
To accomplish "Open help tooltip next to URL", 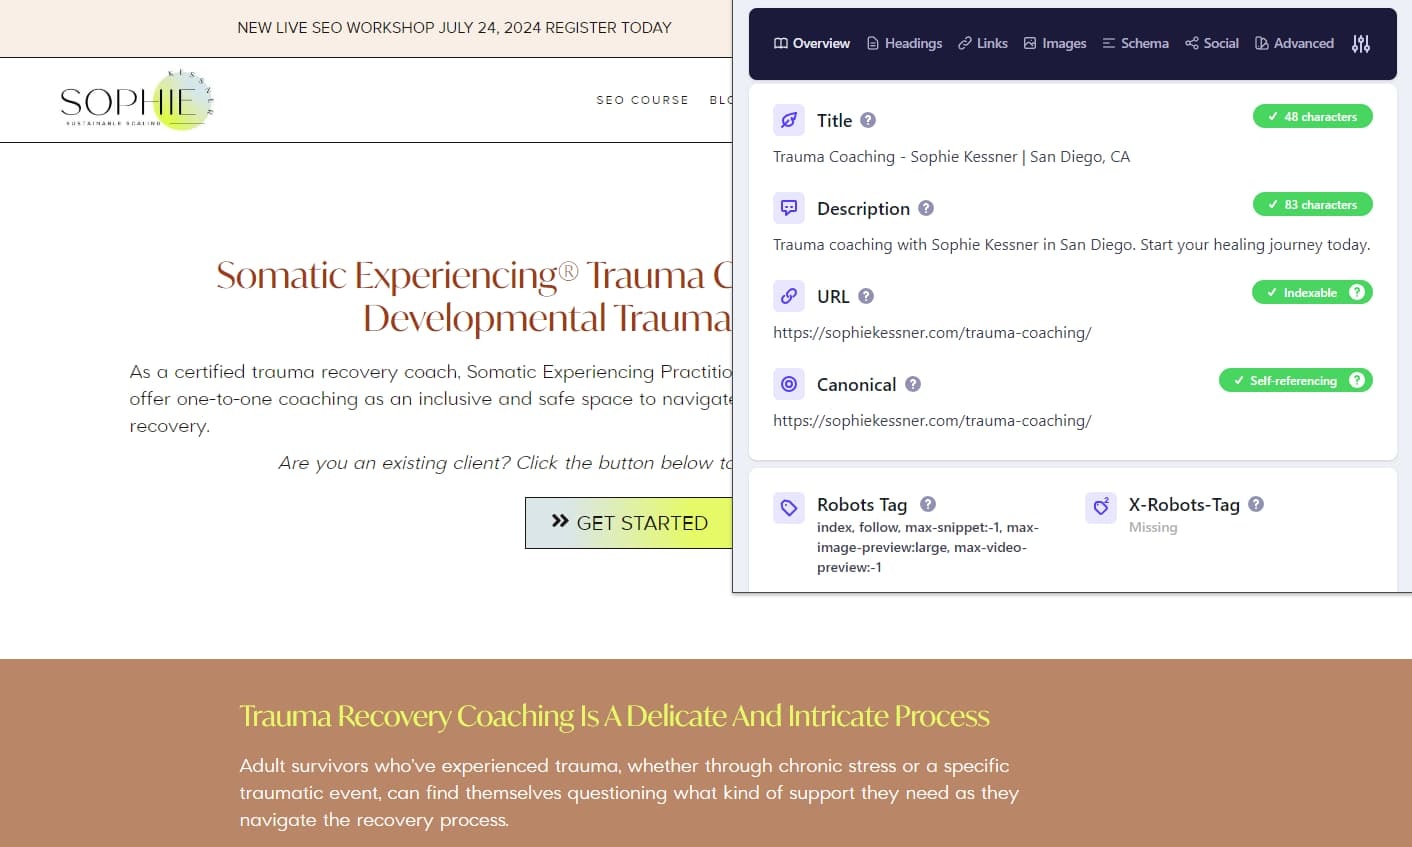I will (866, 296).
